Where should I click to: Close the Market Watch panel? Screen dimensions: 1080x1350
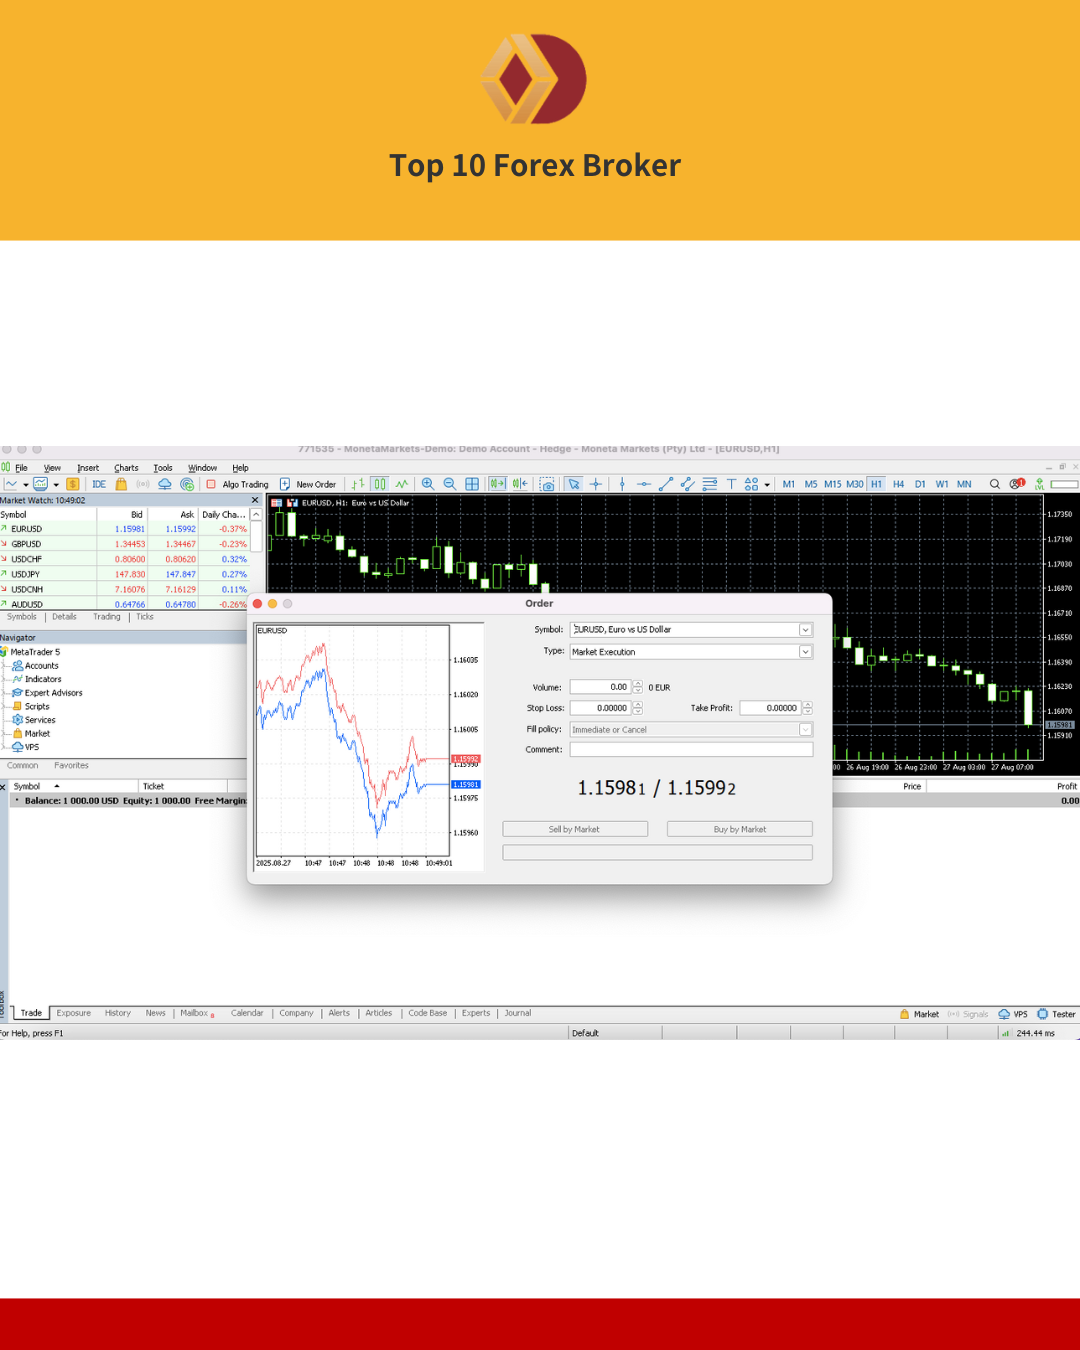[255, 500]
